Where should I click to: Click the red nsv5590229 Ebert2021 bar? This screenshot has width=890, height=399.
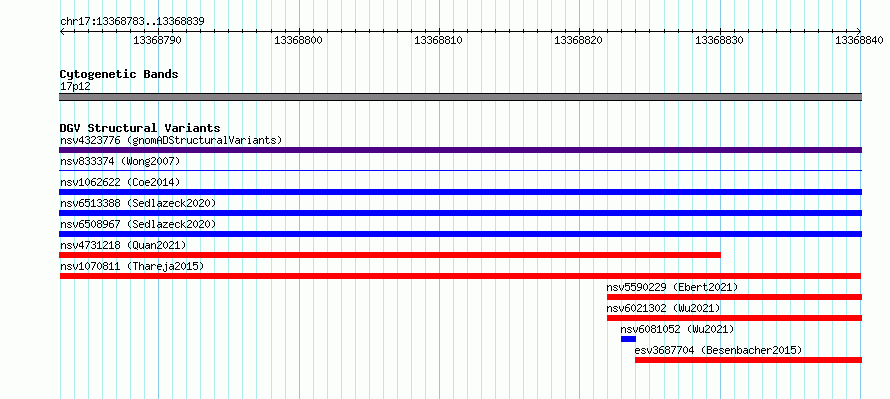pyautogui.click(x=734, y=297)
